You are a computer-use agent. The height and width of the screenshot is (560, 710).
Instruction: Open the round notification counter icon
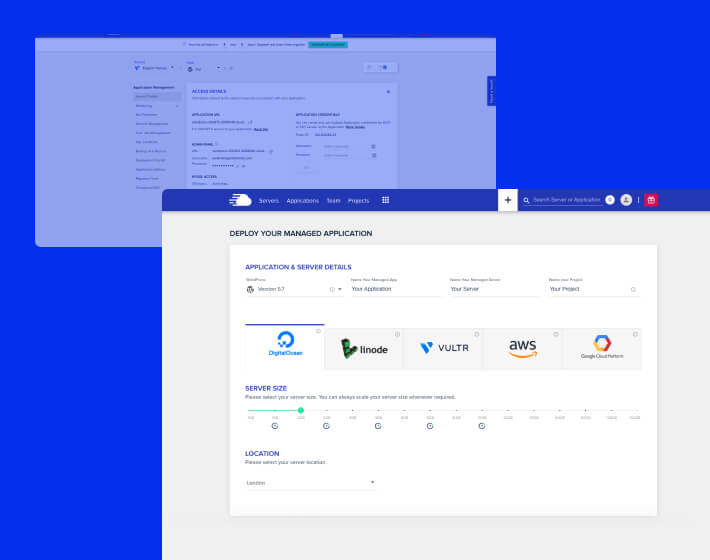pyautogui.click(x=610, y=200)
